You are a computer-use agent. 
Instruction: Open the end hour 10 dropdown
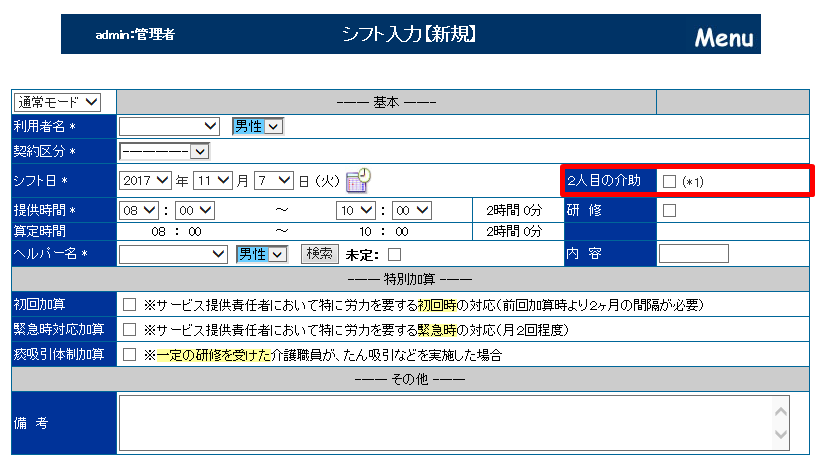(x=355, y=210)
